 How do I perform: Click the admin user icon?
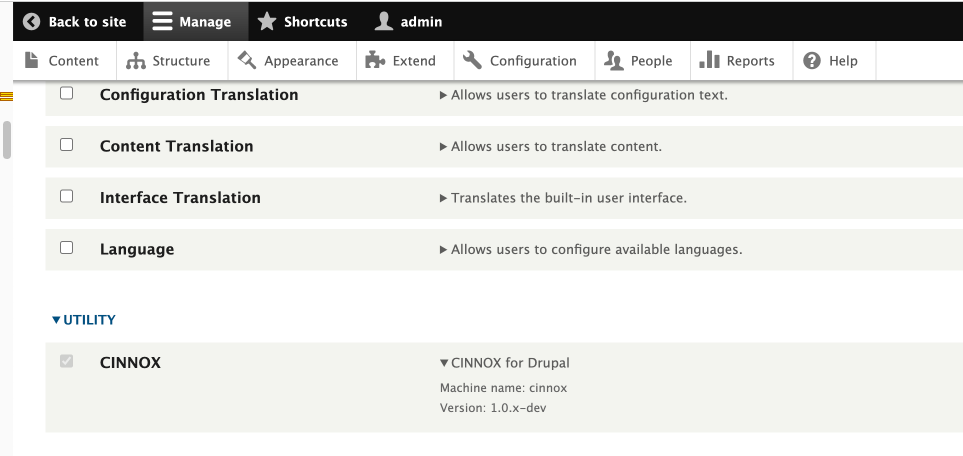click(383, 21)
